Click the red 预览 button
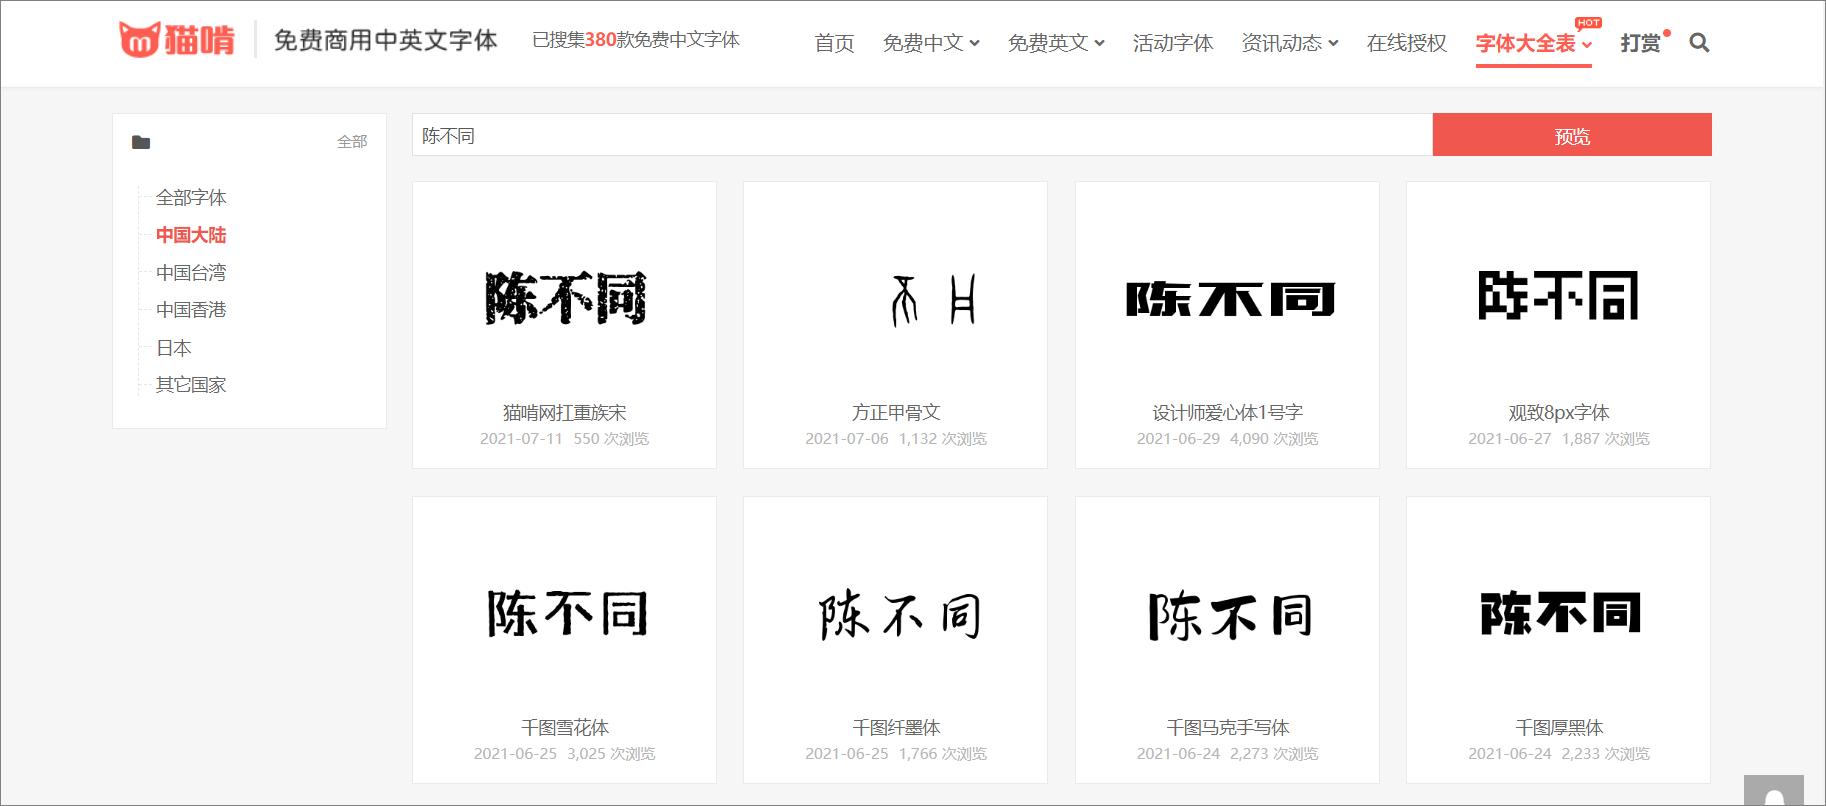Viewport: 1826px width, 806px height. (1572, 135)
